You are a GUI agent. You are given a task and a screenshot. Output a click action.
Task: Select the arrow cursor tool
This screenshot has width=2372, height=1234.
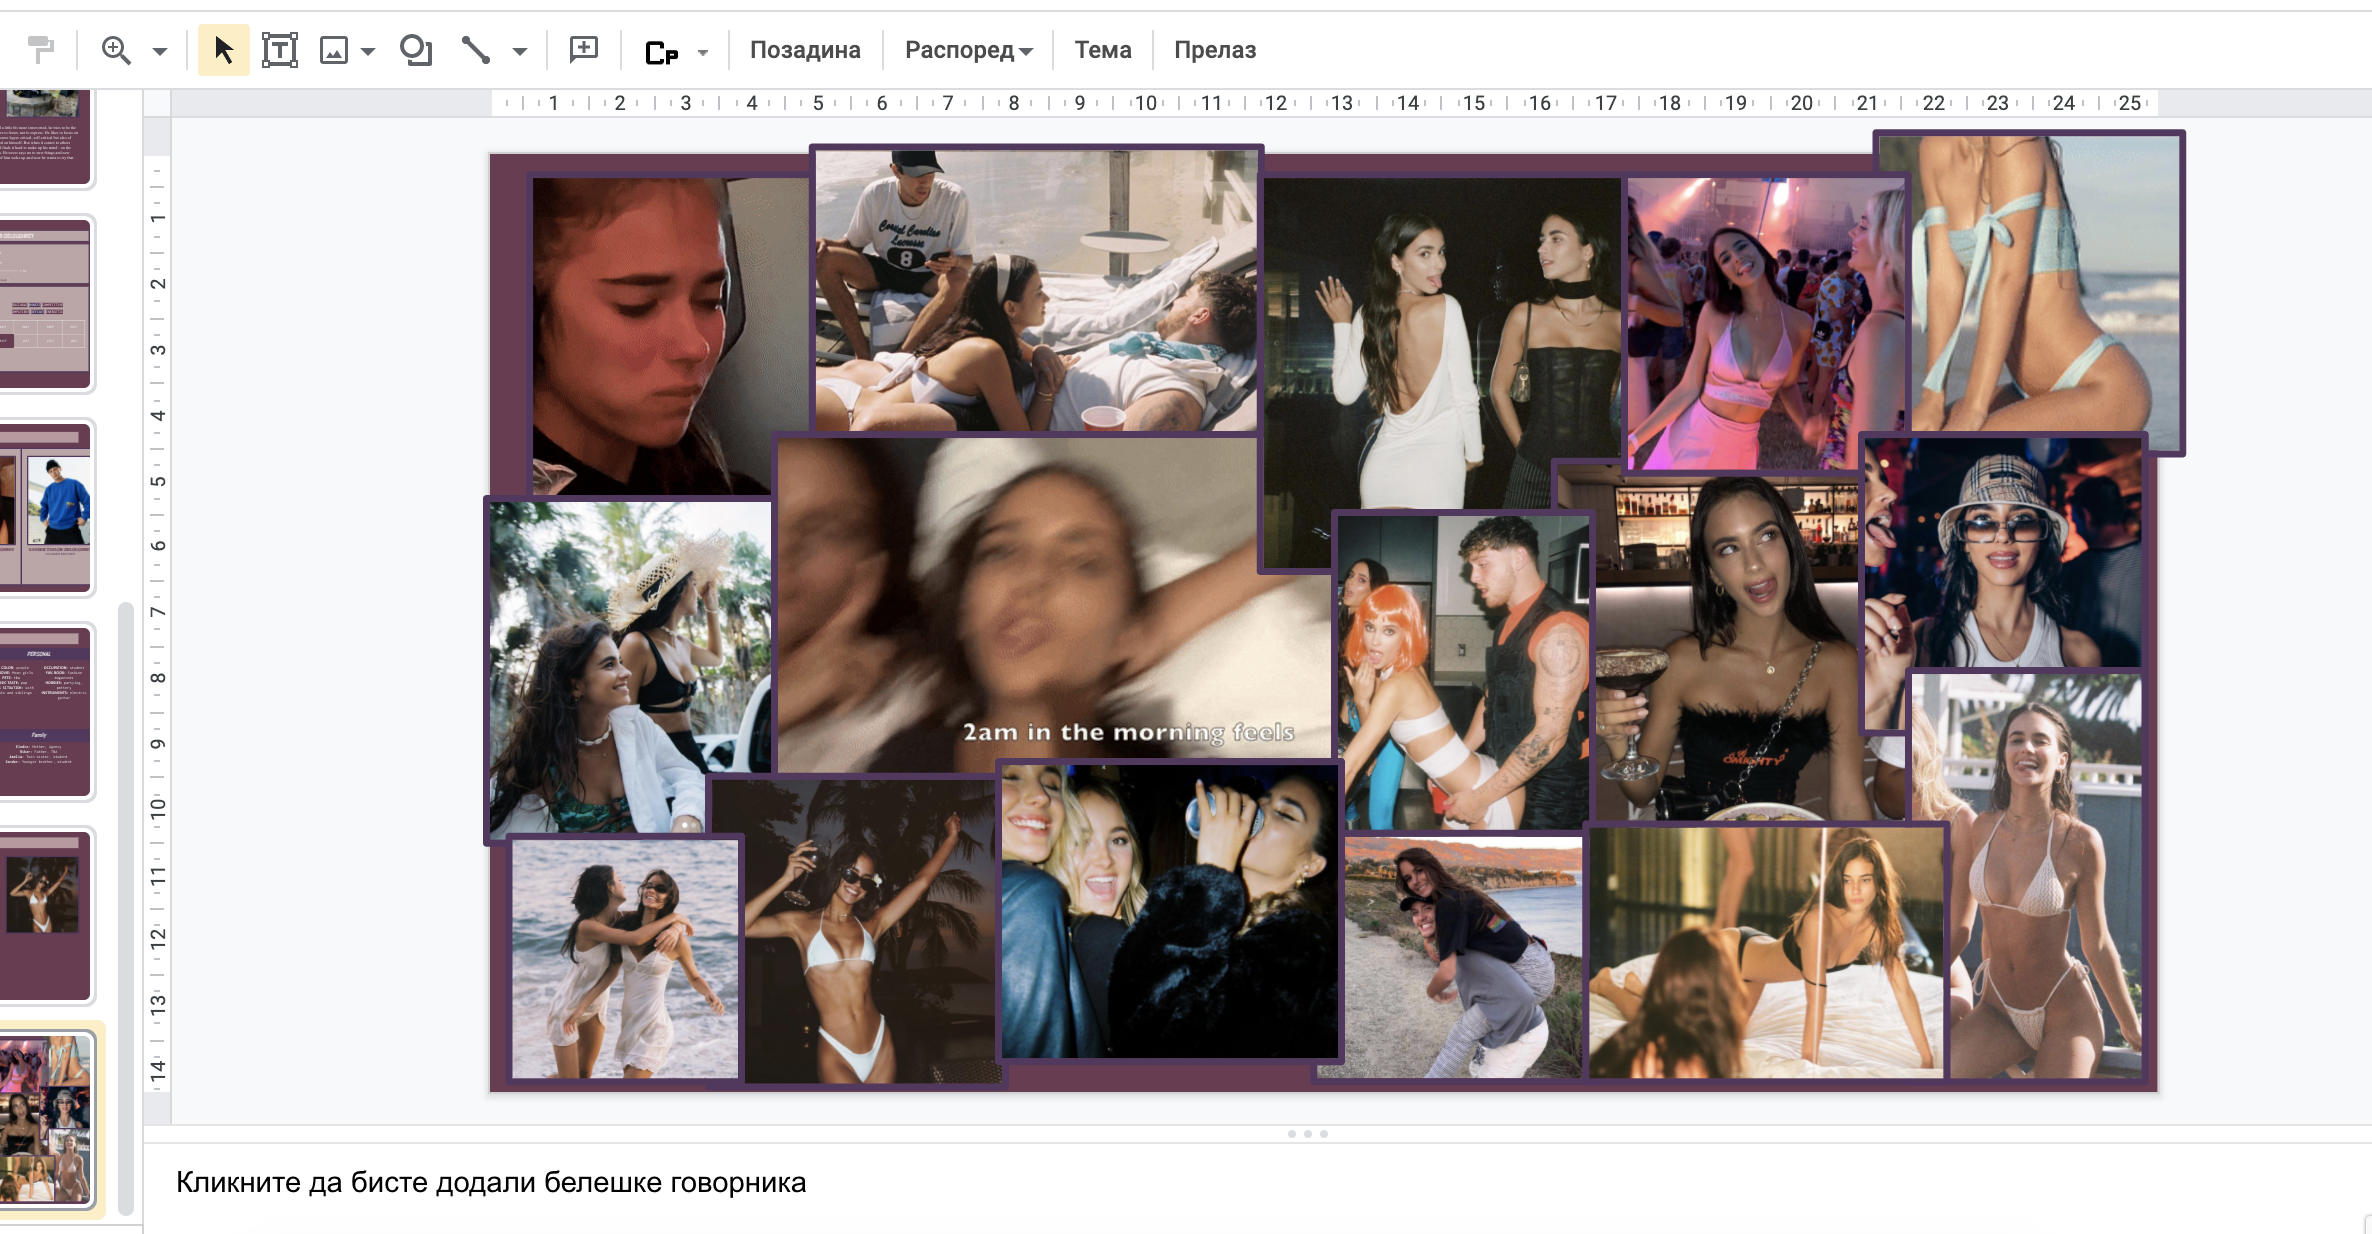pos(224,50)
